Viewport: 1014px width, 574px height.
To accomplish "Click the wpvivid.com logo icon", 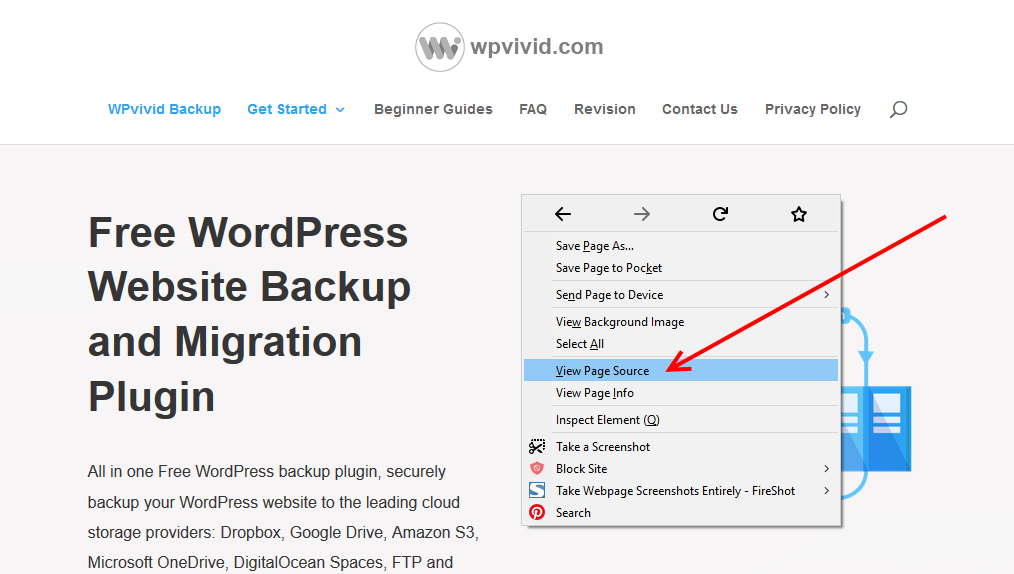I will point(440,47).
